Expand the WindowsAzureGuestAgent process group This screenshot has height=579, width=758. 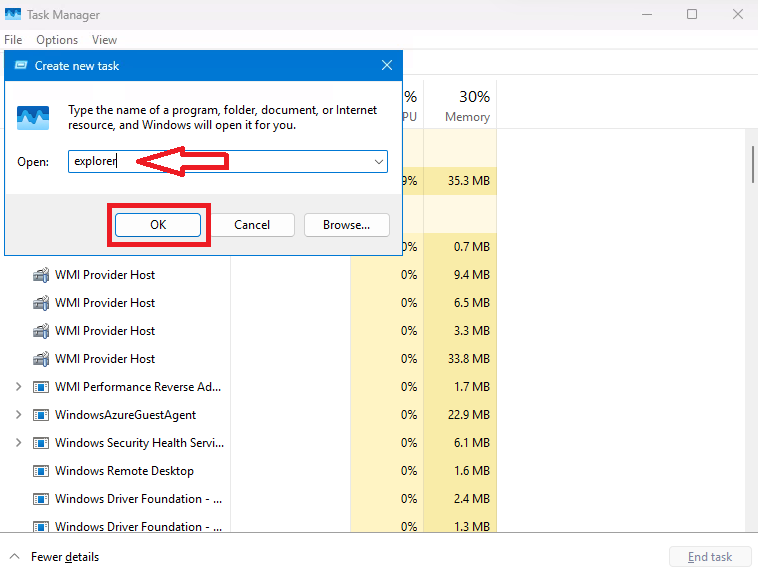(18, 415)
